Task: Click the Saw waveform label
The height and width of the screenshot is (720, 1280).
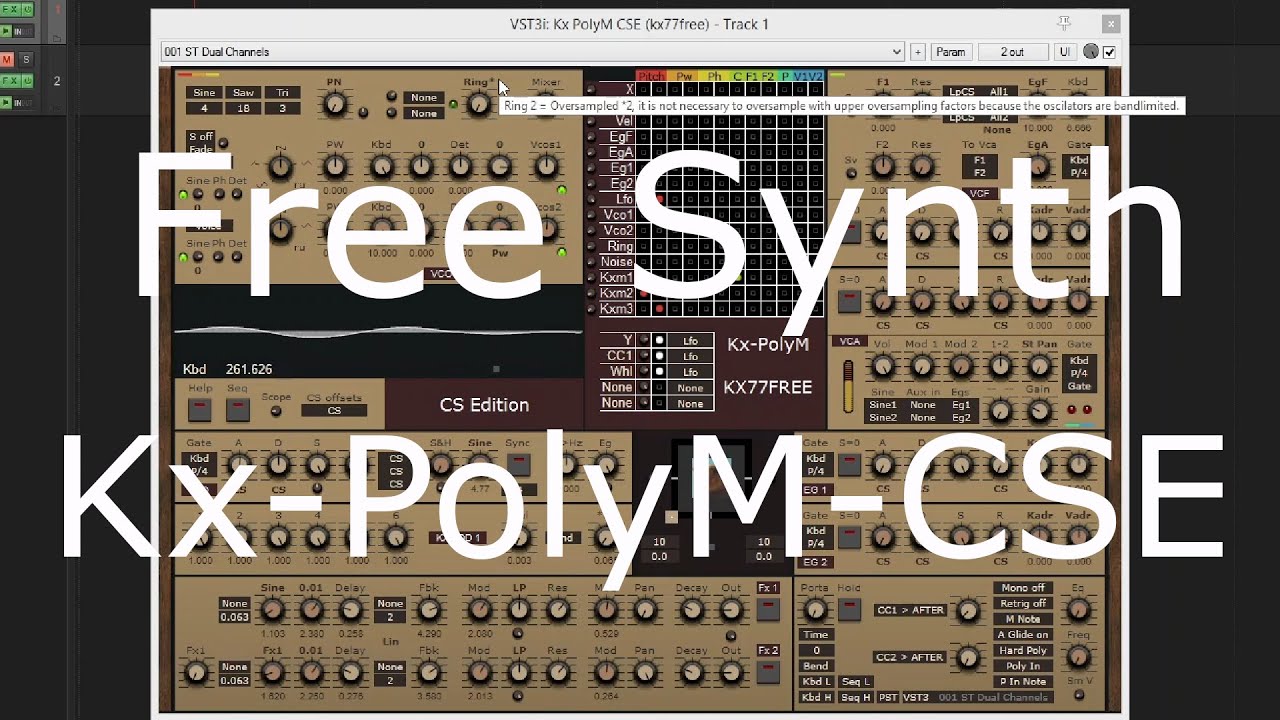Action: pyautogui.click(x=243, y=93)
